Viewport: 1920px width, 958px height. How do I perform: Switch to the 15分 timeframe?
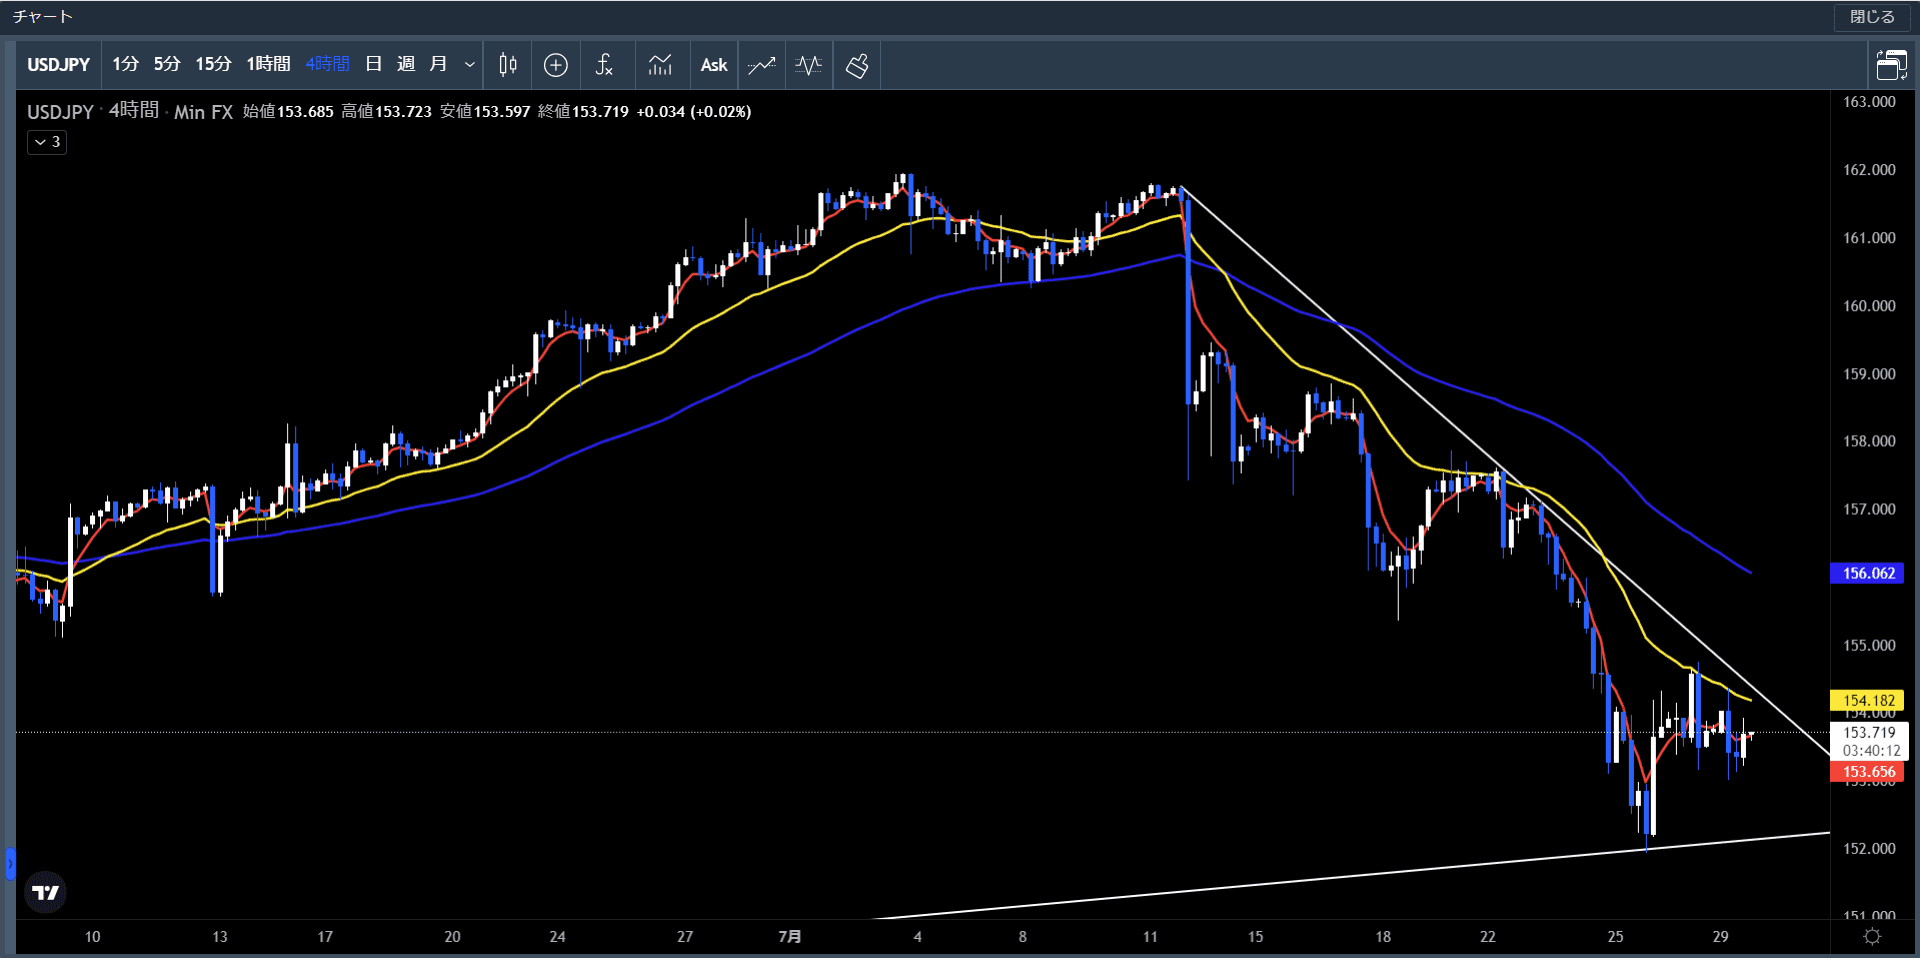point(213,64)
